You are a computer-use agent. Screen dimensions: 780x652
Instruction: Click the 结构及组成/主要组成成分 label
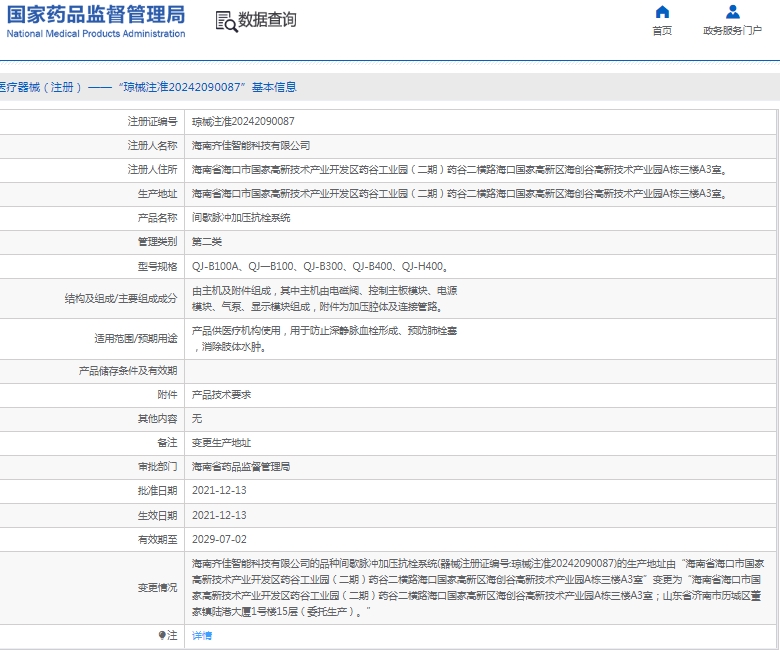point(121,299)
